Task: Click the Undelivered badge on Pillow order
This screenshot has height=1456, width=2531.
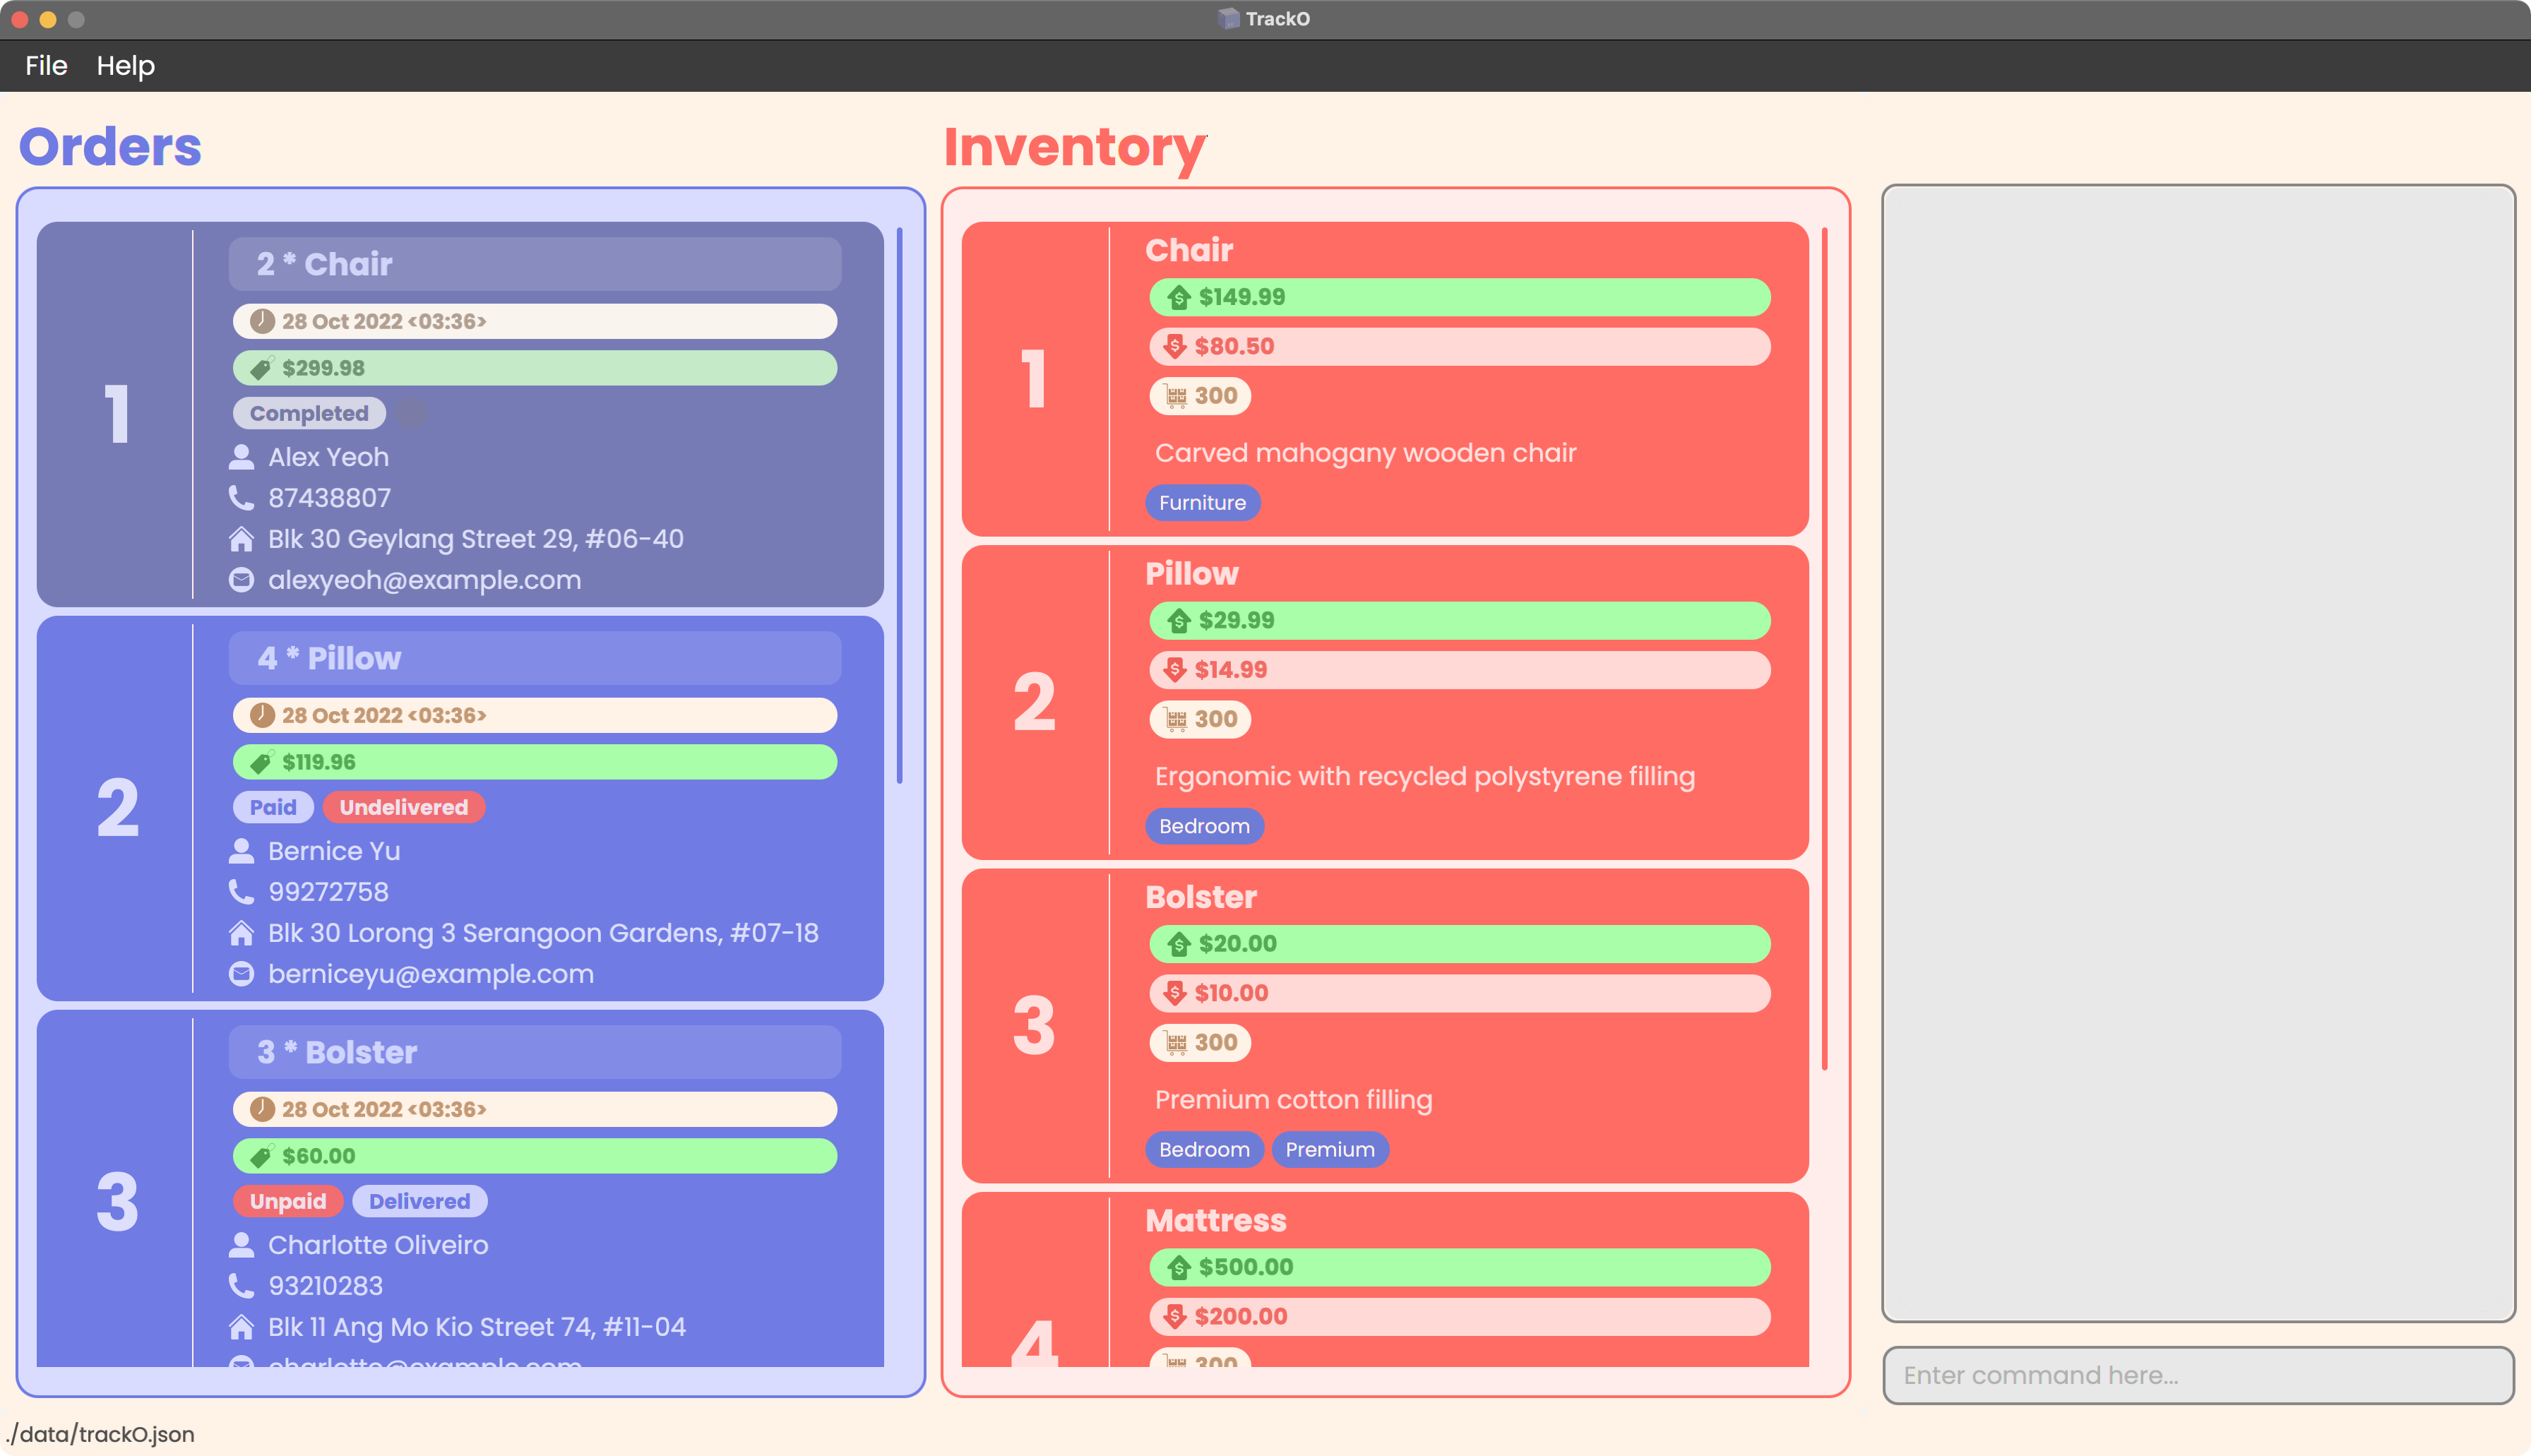Action: 404,807
